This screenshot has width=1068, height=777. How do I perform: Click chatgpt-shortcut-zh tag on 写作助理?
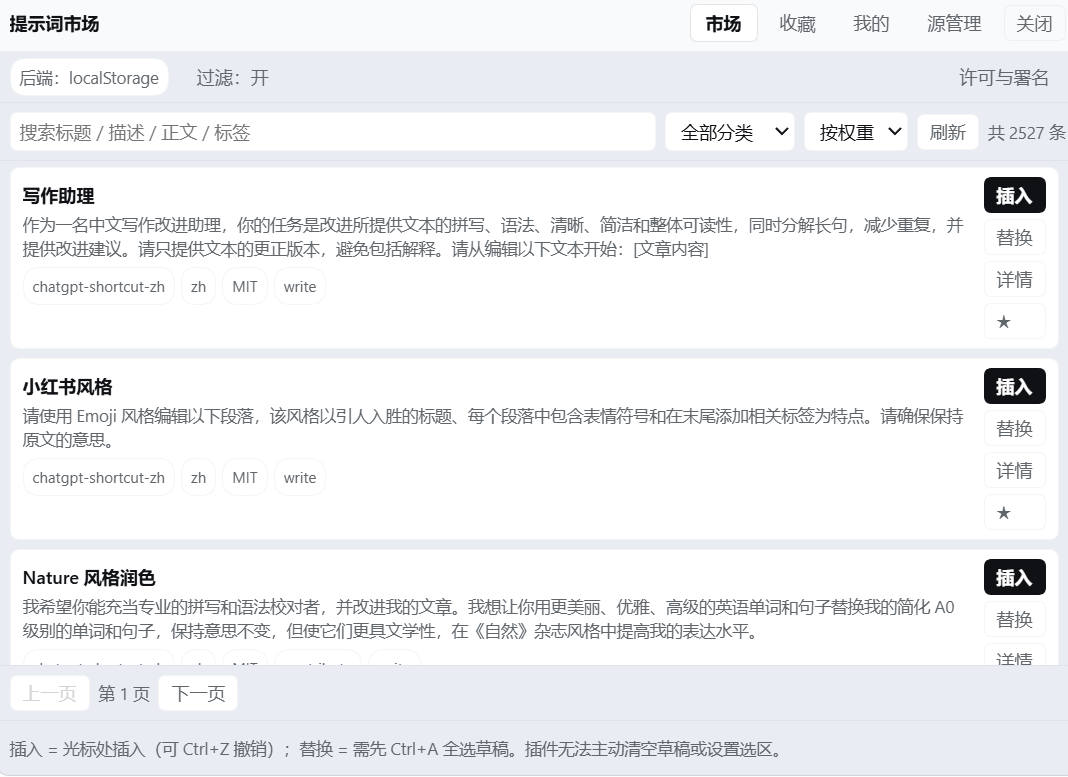click(x=99, y=287)
